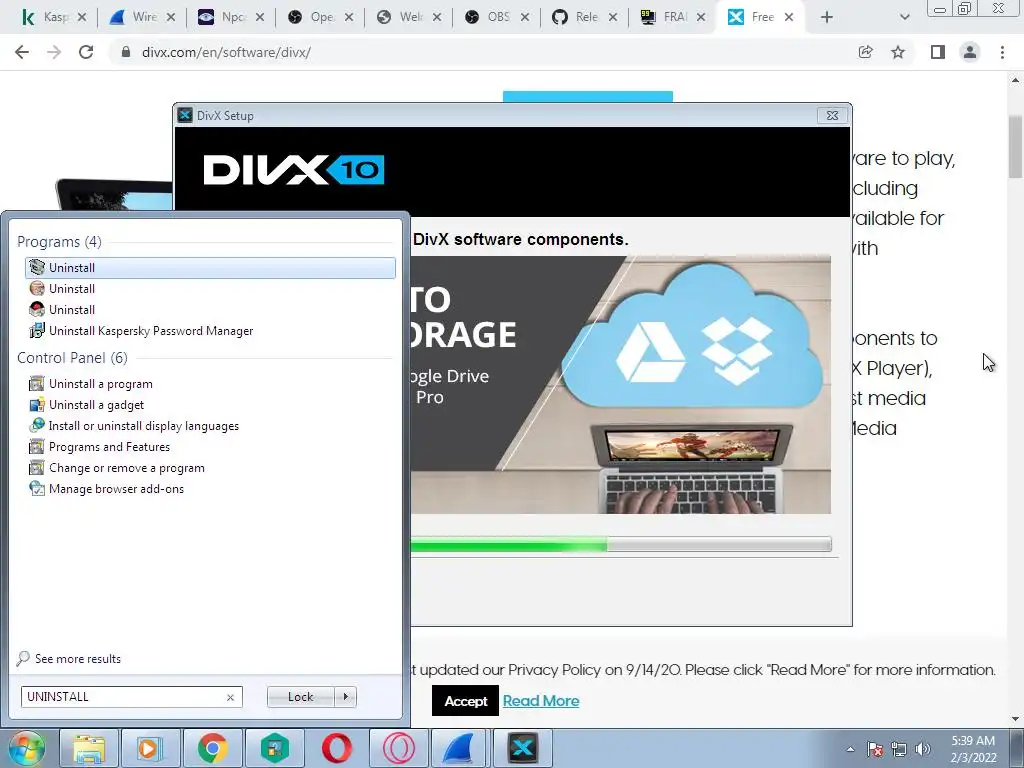Click the Action Center flag icon
The image size is (1024, 768).
tap(875, 750)
